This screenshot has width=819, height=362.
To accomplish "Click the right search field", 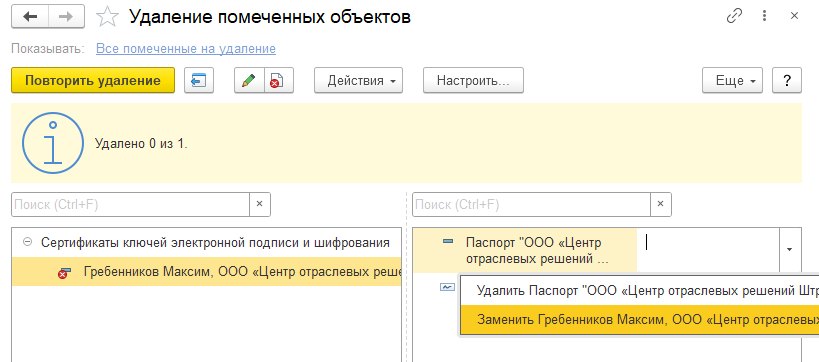I will (531, 205).
